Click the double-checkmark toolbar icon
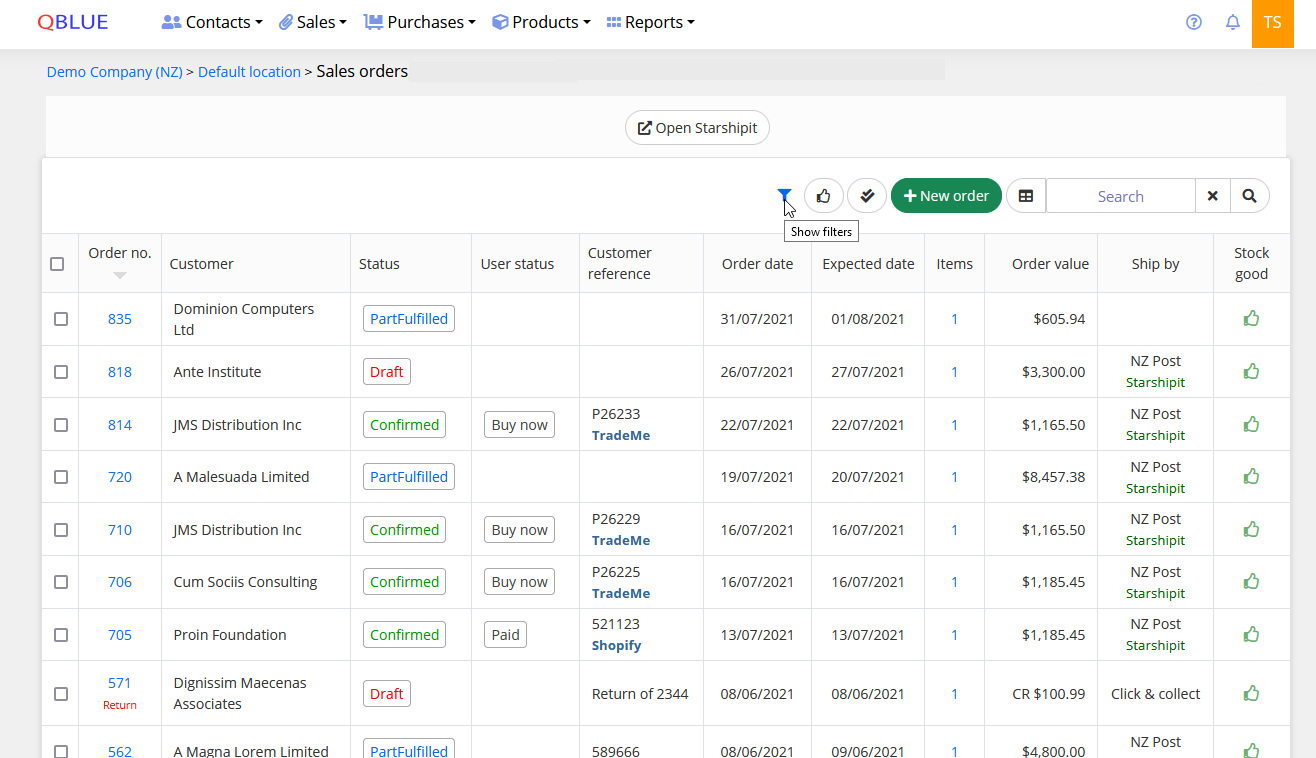The width and height of the screenshot is (1316, 758). coord(867,196)
